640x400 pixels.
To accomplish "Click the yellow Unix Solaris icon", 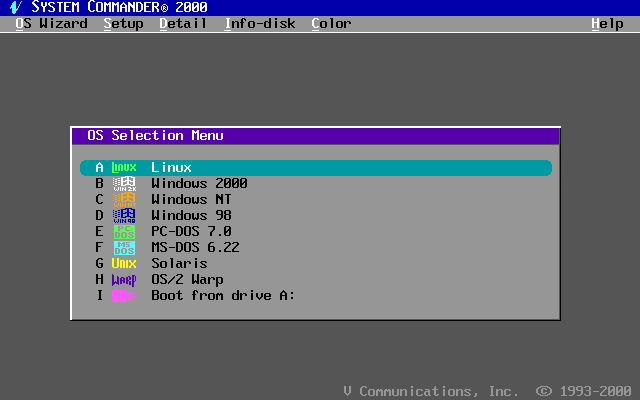I will tap(124, 264).
